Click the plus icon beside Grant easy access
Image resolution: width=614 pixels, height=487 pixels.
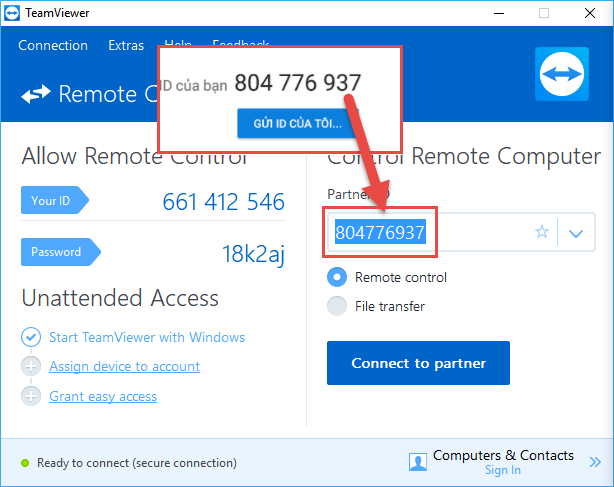click(31, 396)
